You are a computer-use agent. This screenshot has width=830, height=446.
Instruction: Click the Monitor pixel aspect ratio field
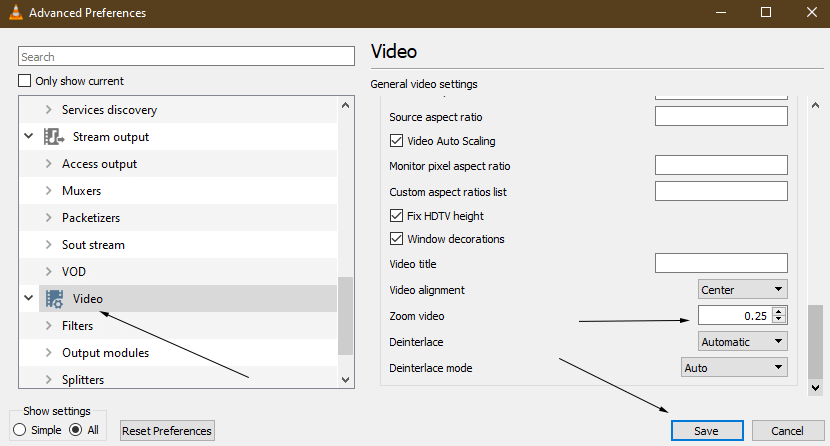tap(721, 165)
